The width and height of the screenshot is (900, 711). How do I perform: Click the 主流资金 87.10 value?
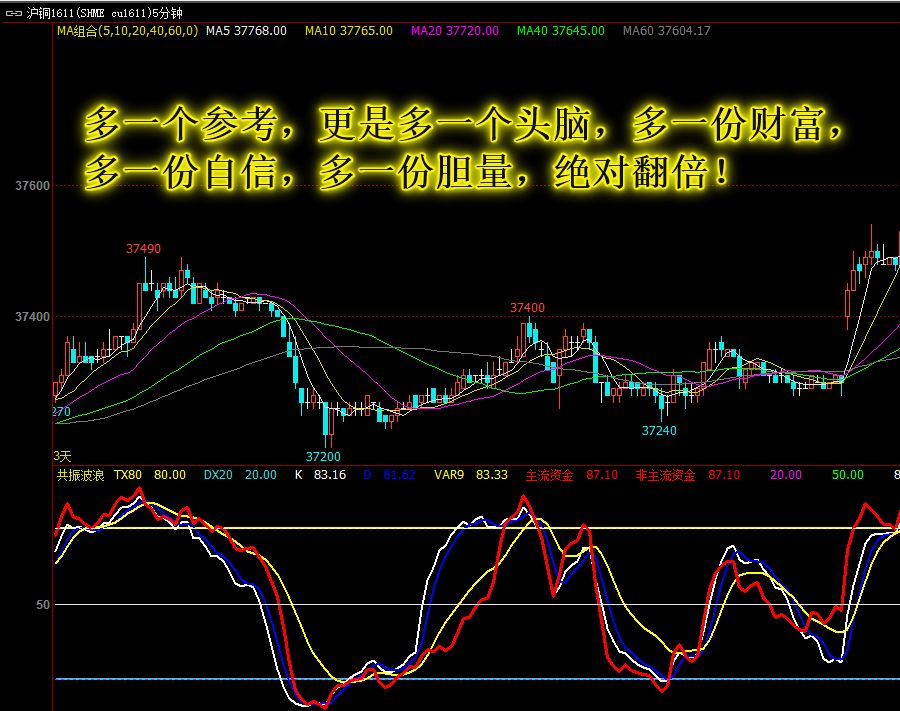coord(572,475)
